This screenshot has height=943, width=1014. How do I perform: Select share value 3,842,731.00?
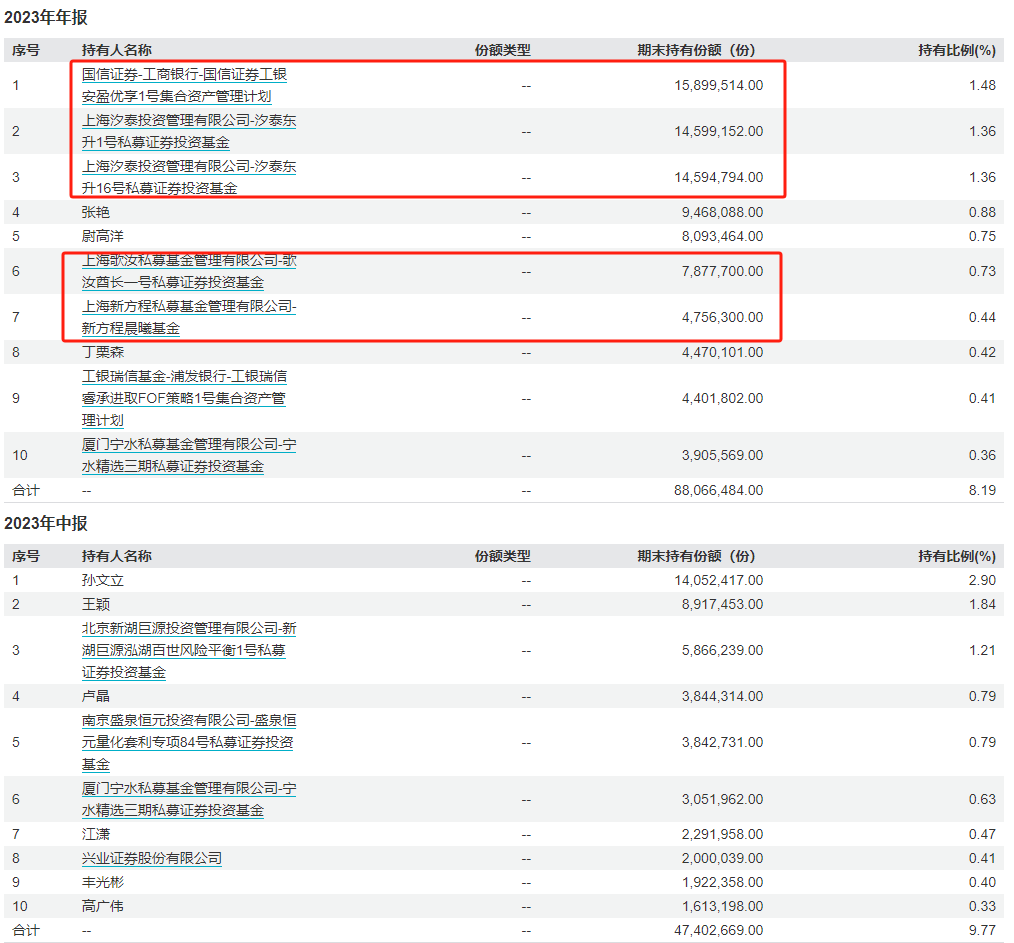[722, 742]
